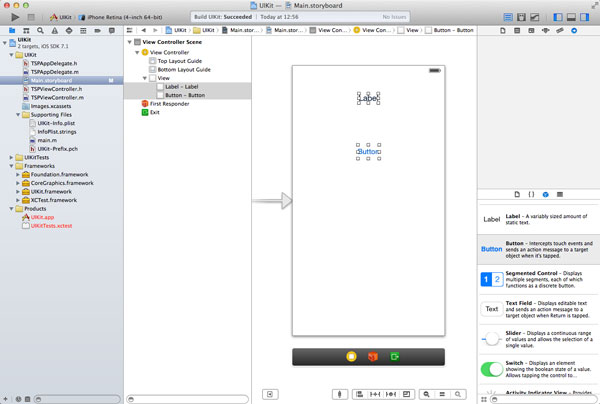Open the Media library
The height and width of the screenshot is (404, 600).
coord(560,194)
